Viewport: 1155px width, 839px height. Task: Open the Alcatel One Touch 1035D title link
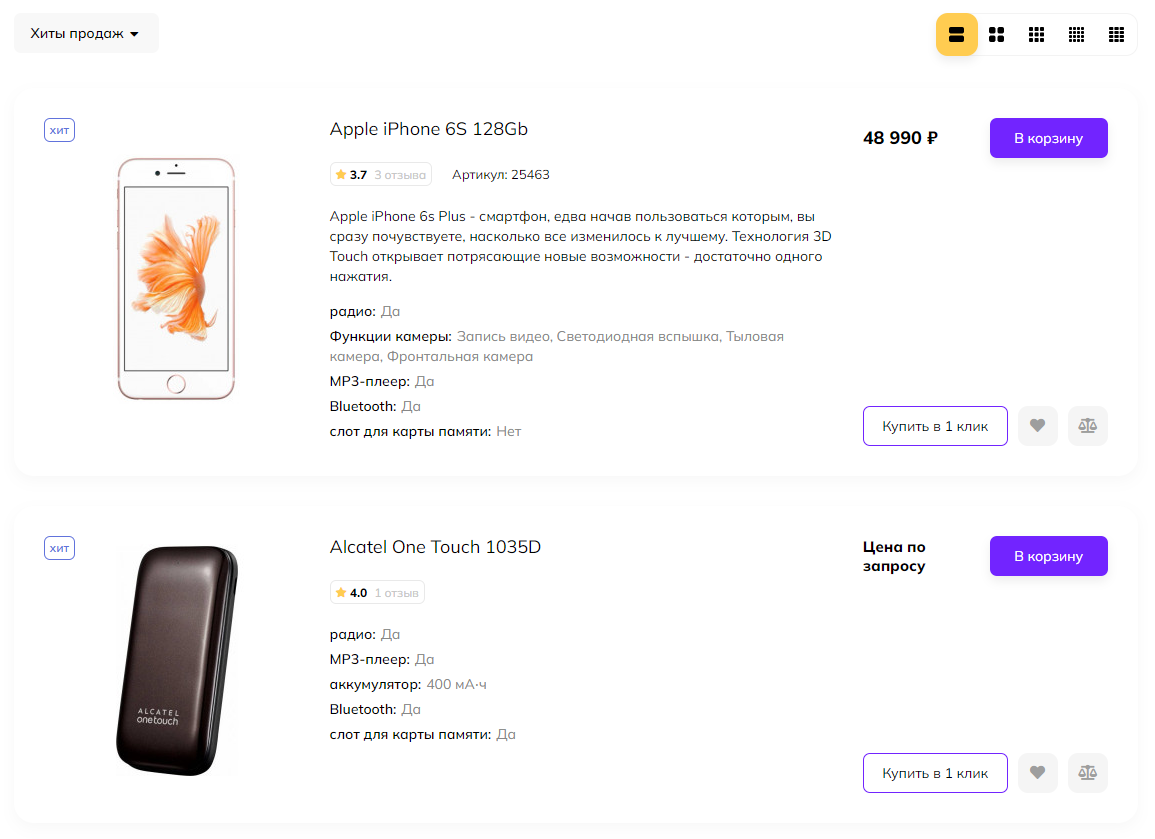(x=435, y=547)
